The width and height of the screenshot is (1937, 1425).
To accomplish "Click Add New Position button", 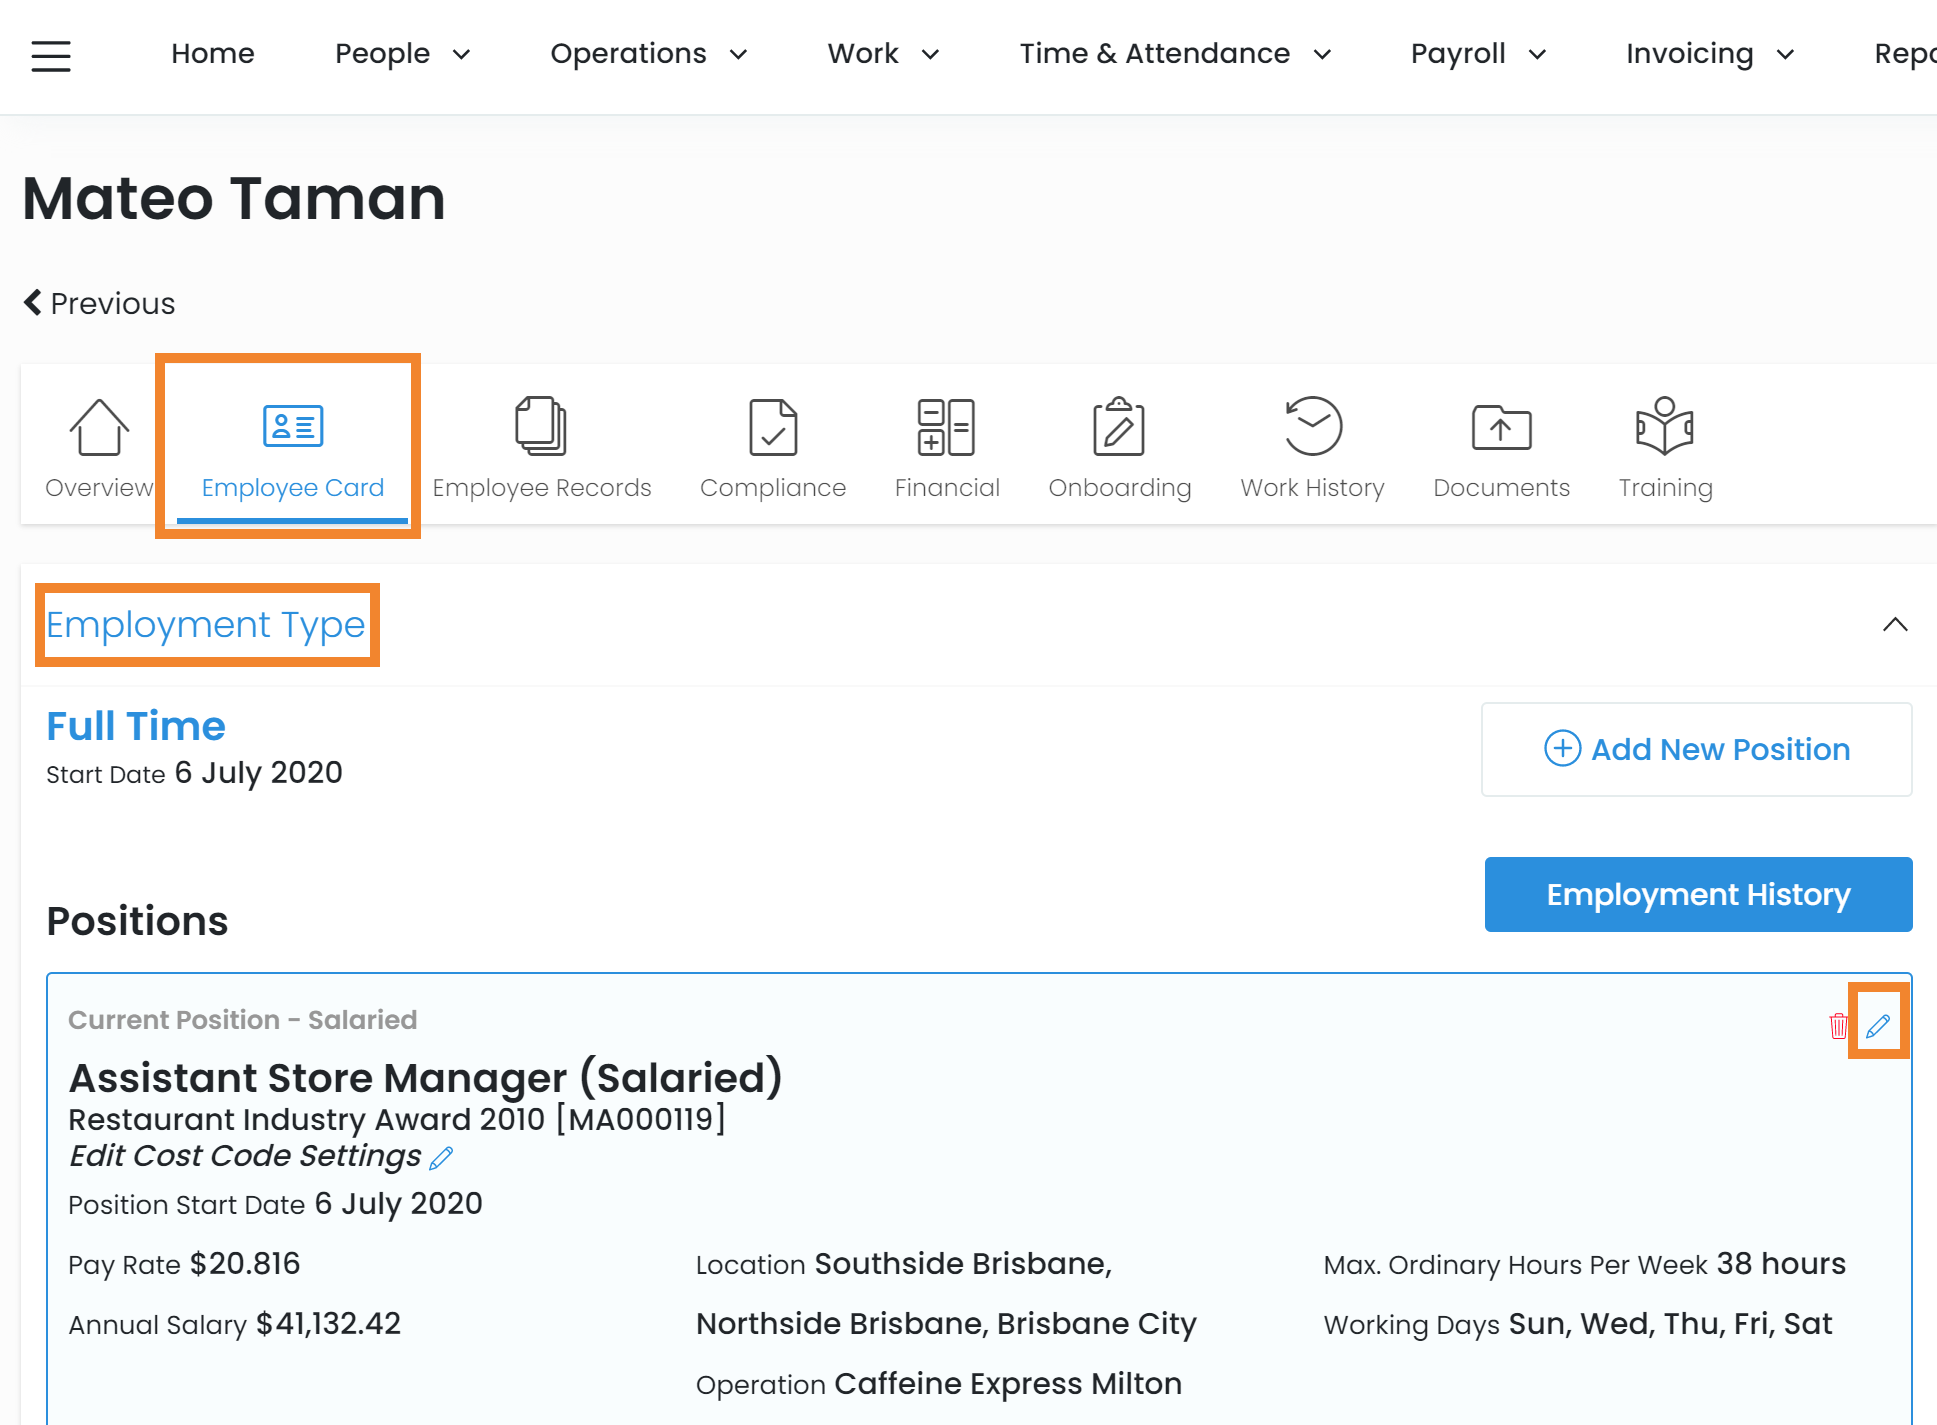I will point(1696,749).
